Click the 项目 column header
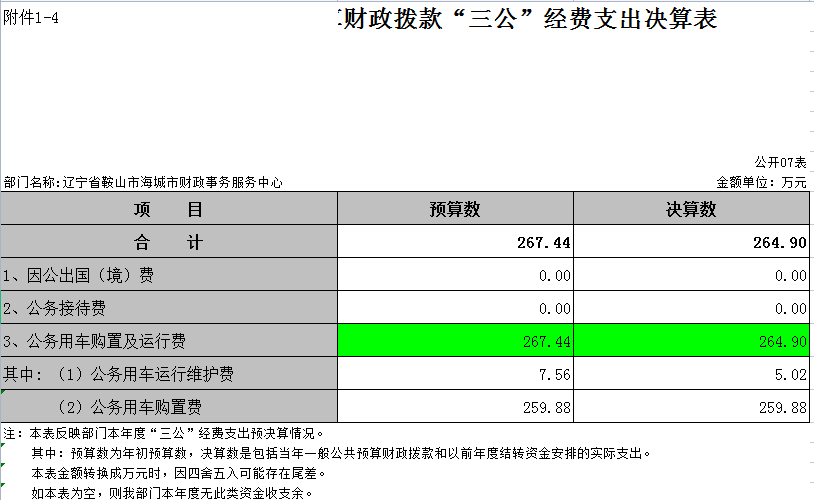The height and width of the screenshot is (500, 814). click(x=169, y=209)
